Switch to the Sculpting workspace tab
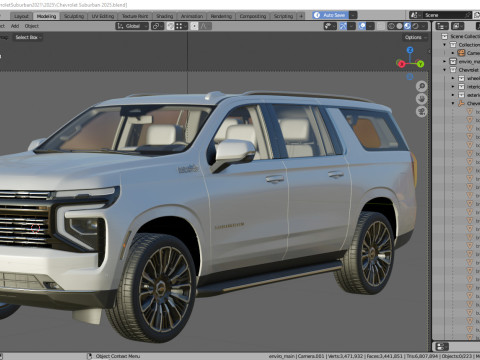 (x=74, y=16)
